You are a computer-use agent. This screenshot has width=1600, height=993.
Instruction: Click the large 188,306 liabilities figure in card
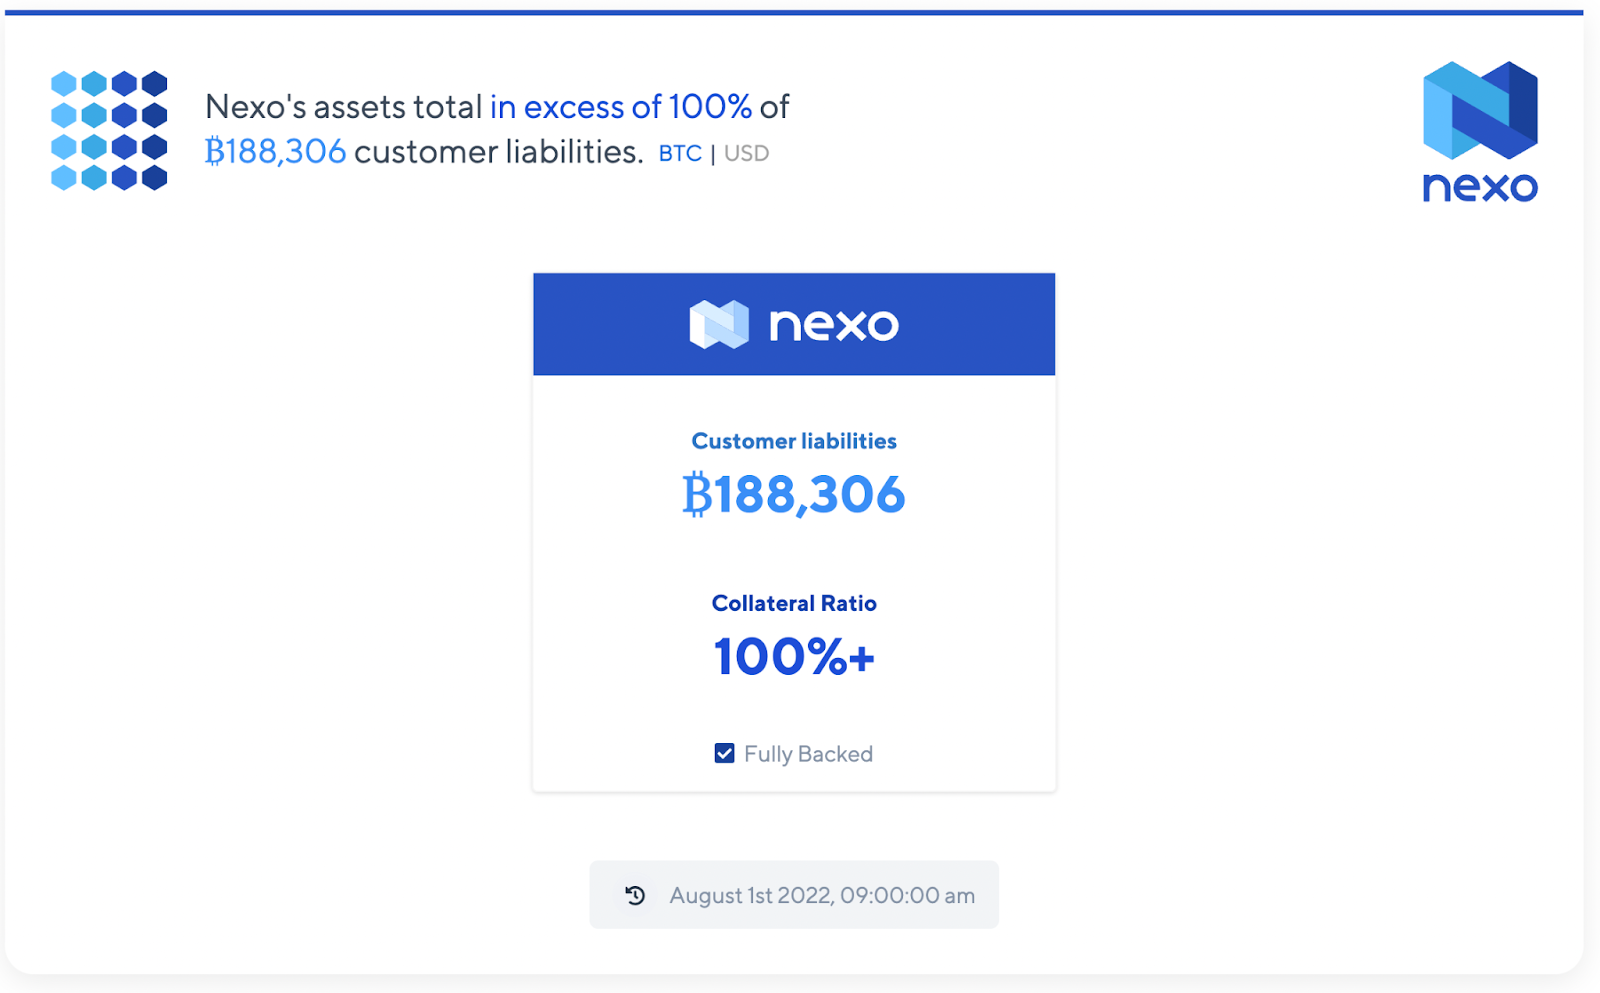[810, 495]
